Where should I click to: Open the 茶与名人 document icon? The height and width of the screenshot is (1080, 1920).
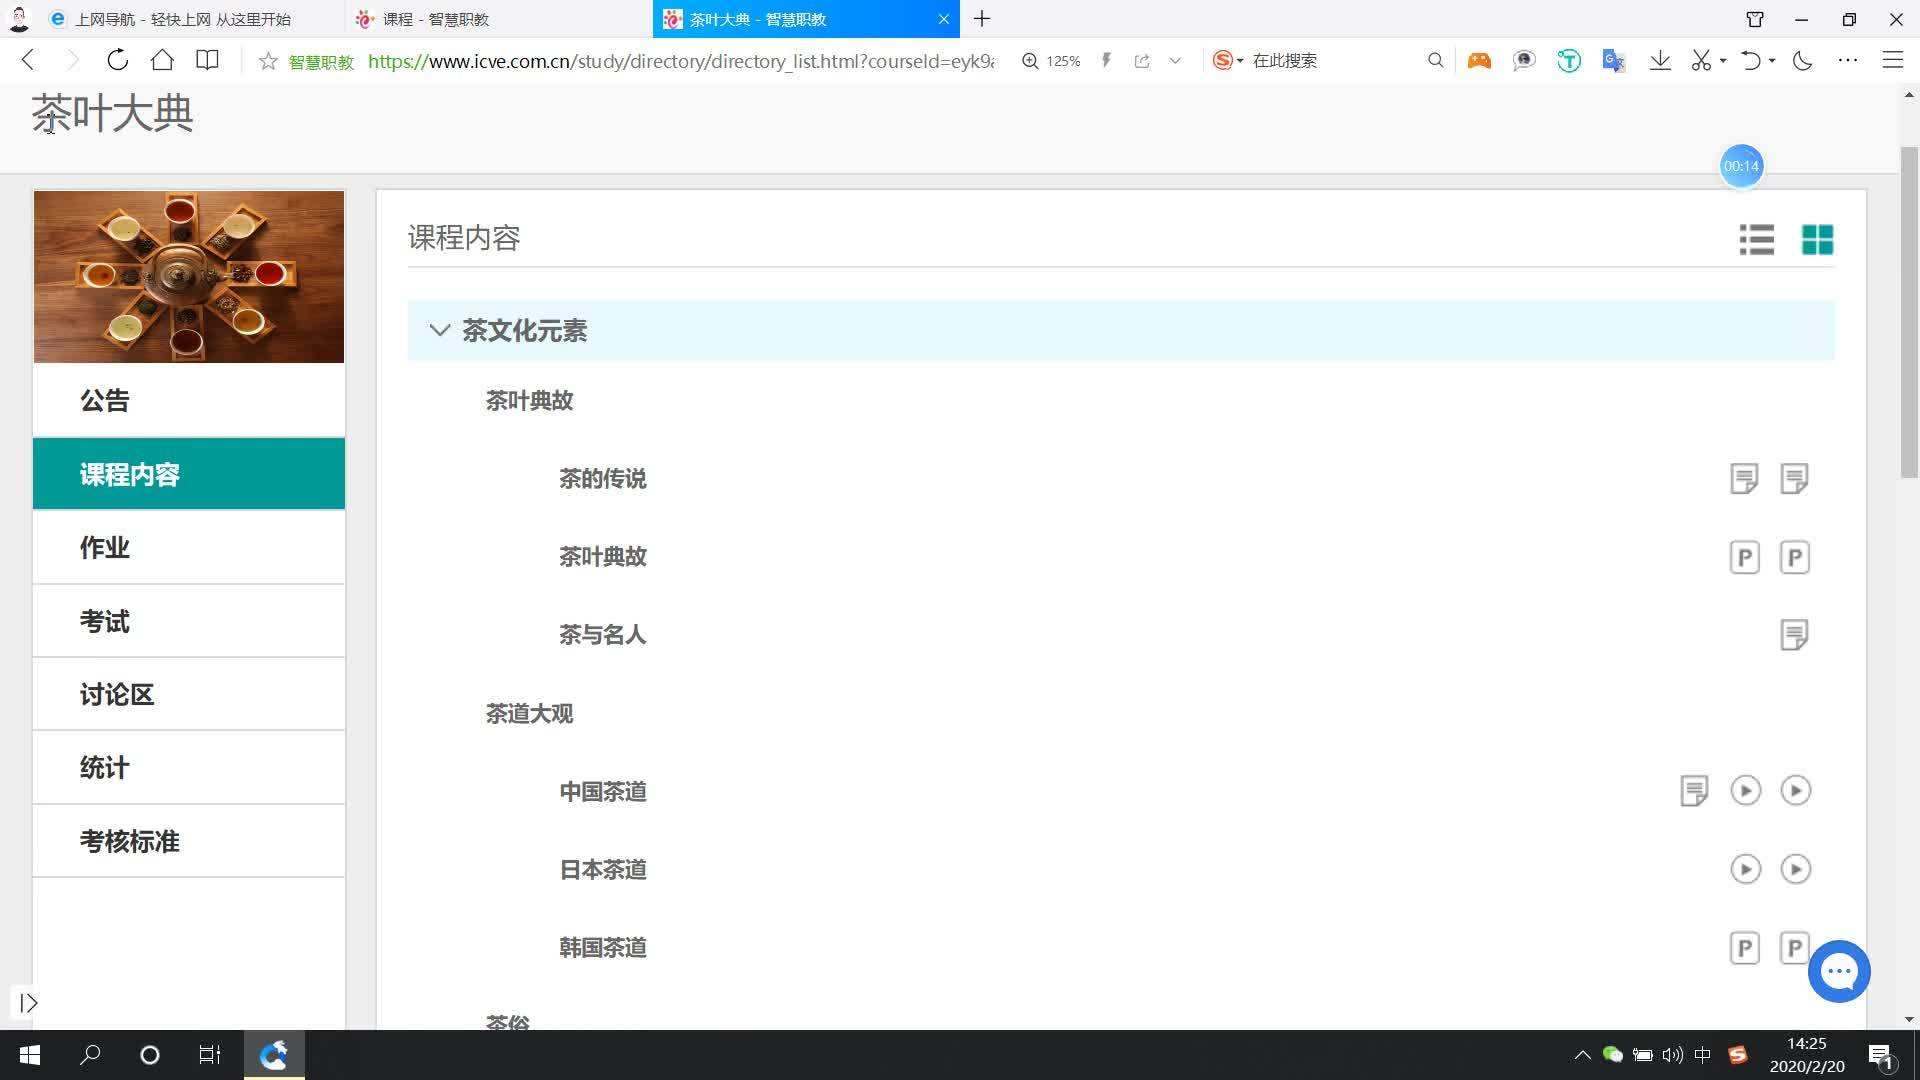[x=1794, y=634]
